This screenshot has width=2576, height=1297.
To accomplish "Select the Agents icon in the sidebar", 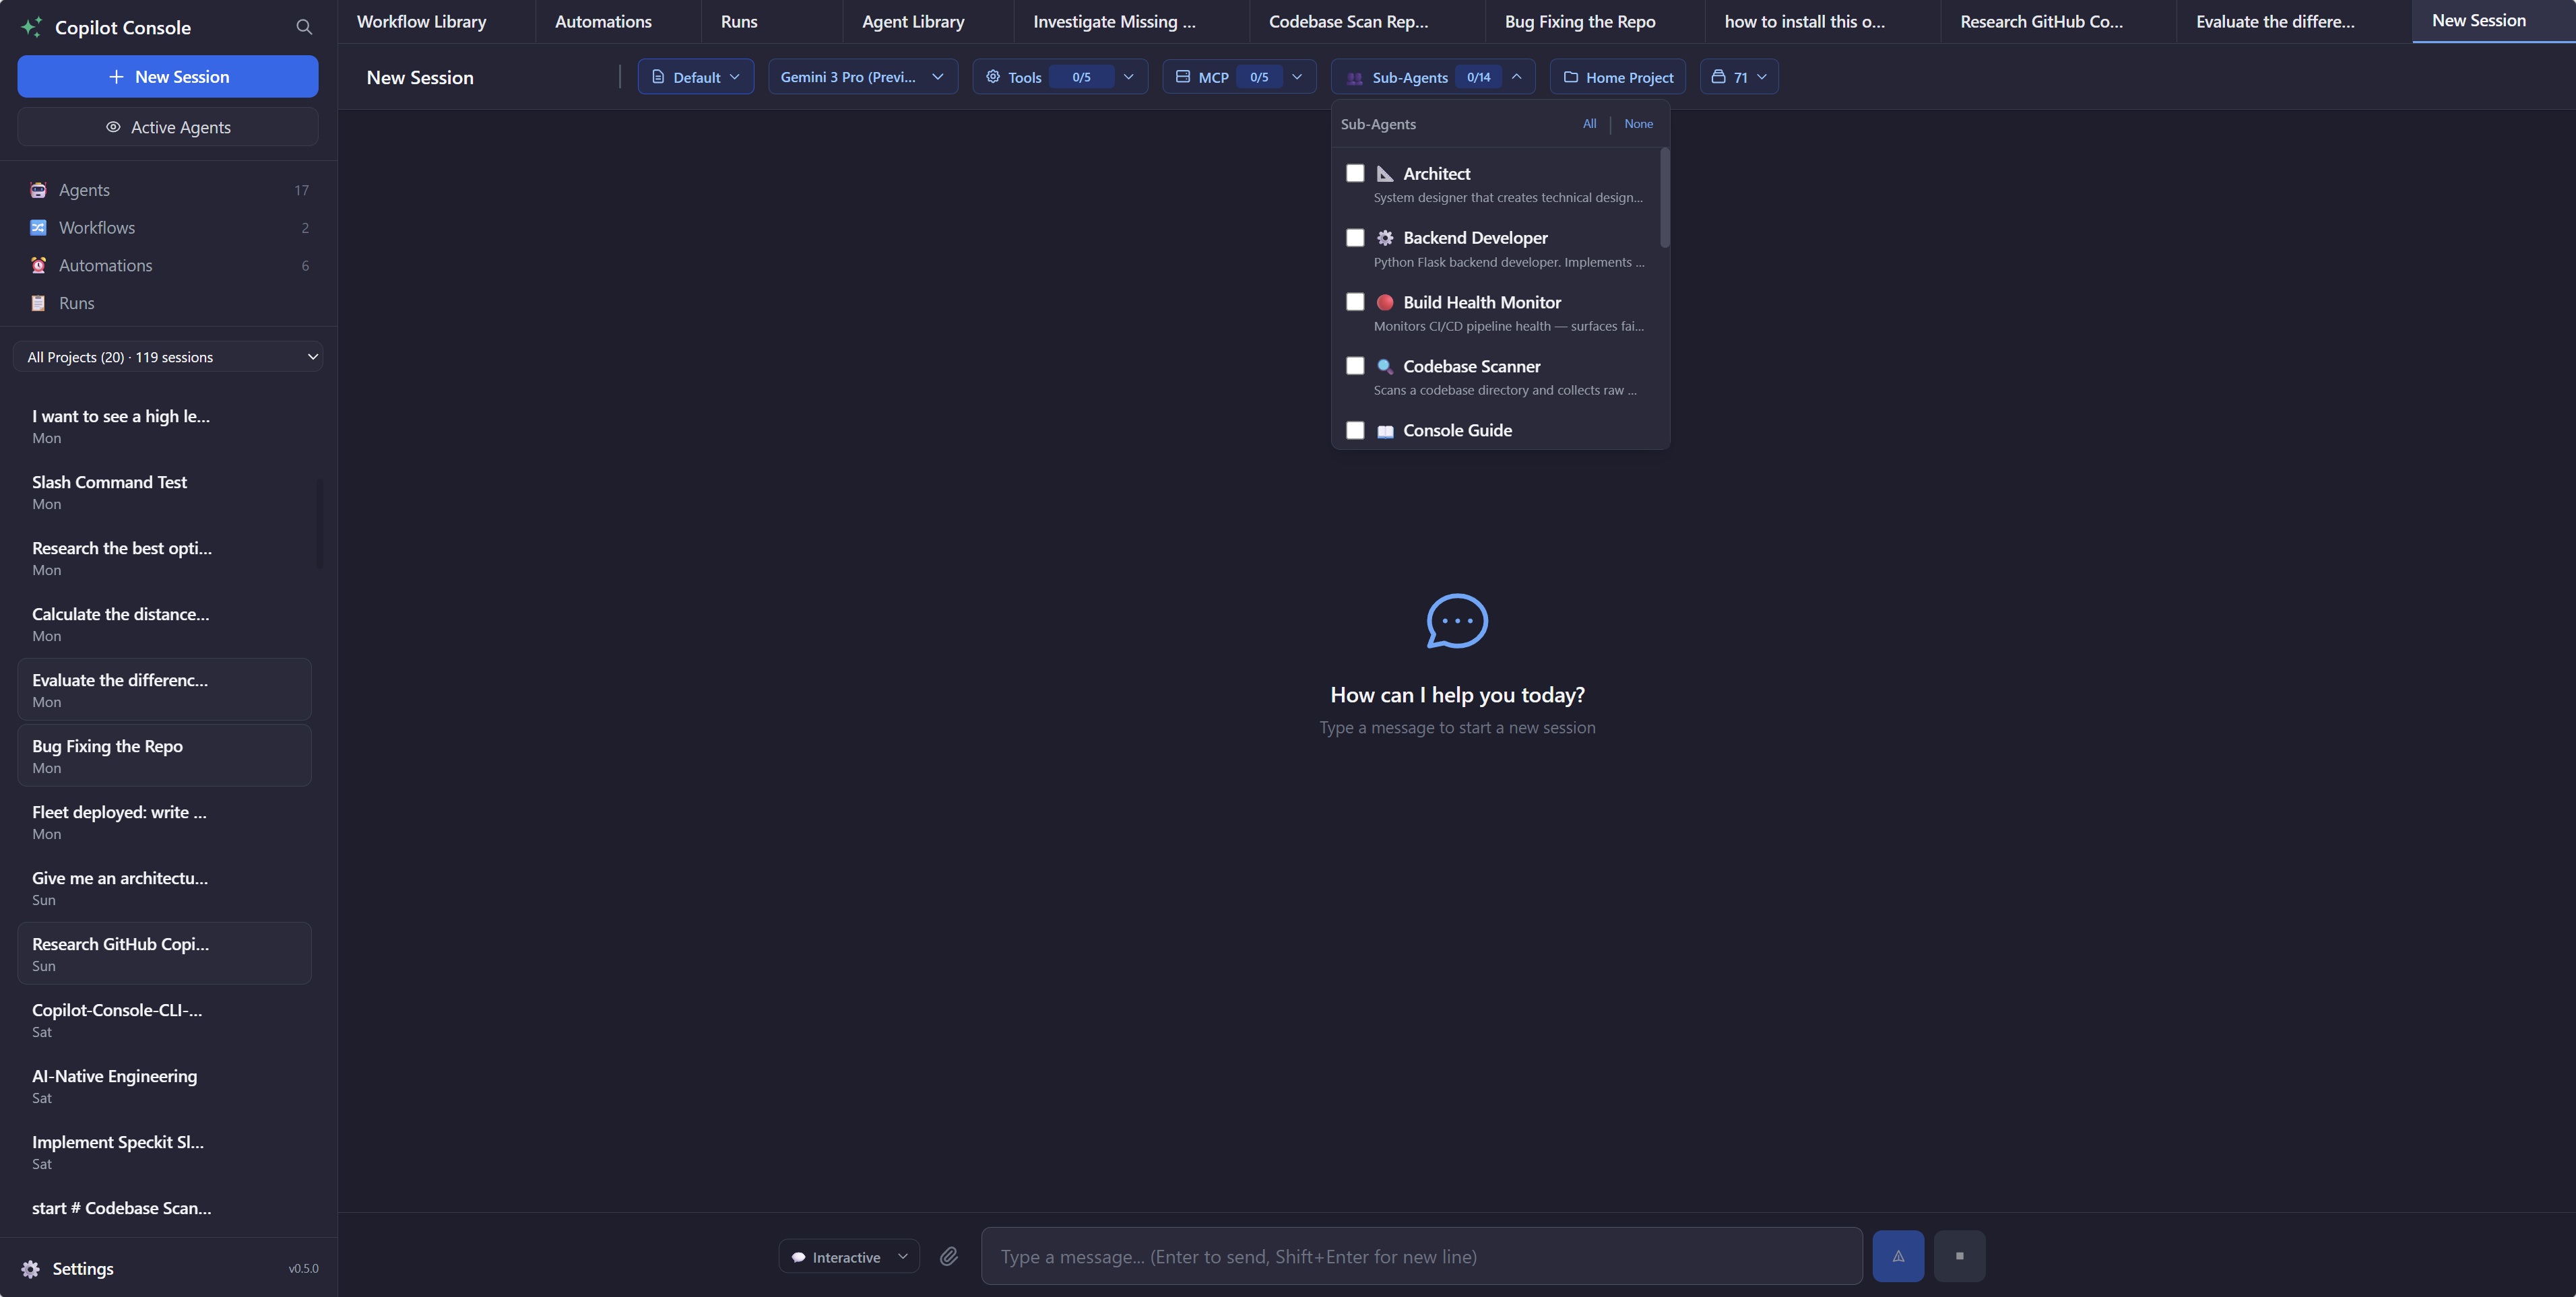I will [x=38, y=189].
